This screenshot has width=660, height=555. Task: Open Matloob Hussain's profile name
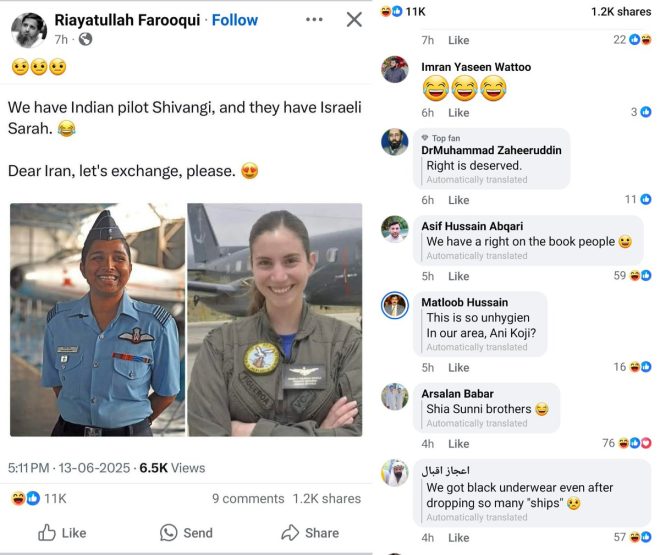[464, 302]
